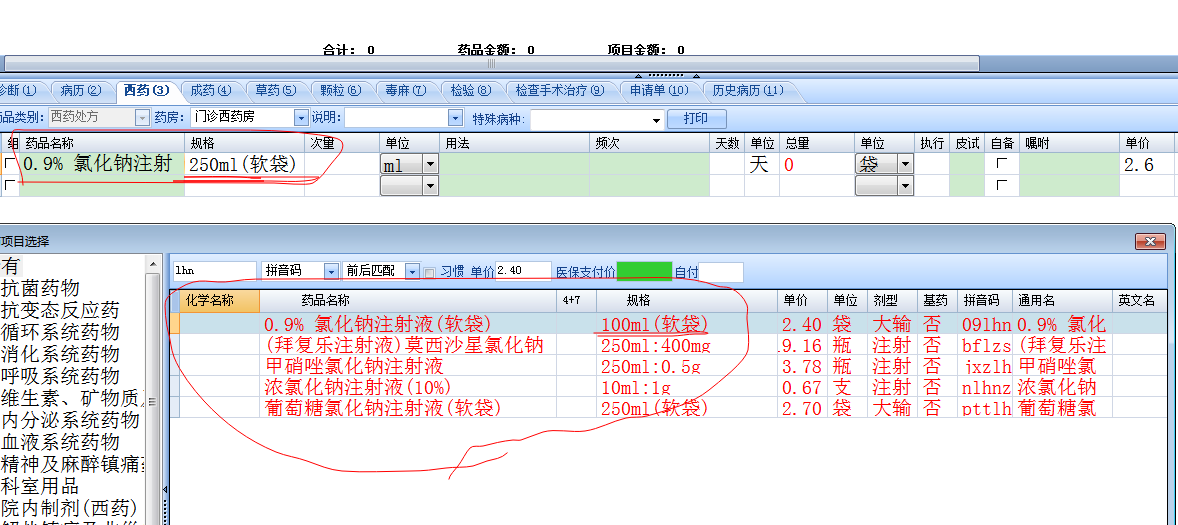Switch to the 病历(2) tab
This screenshot has height=525, width=1178.
[x=80, y=91]
